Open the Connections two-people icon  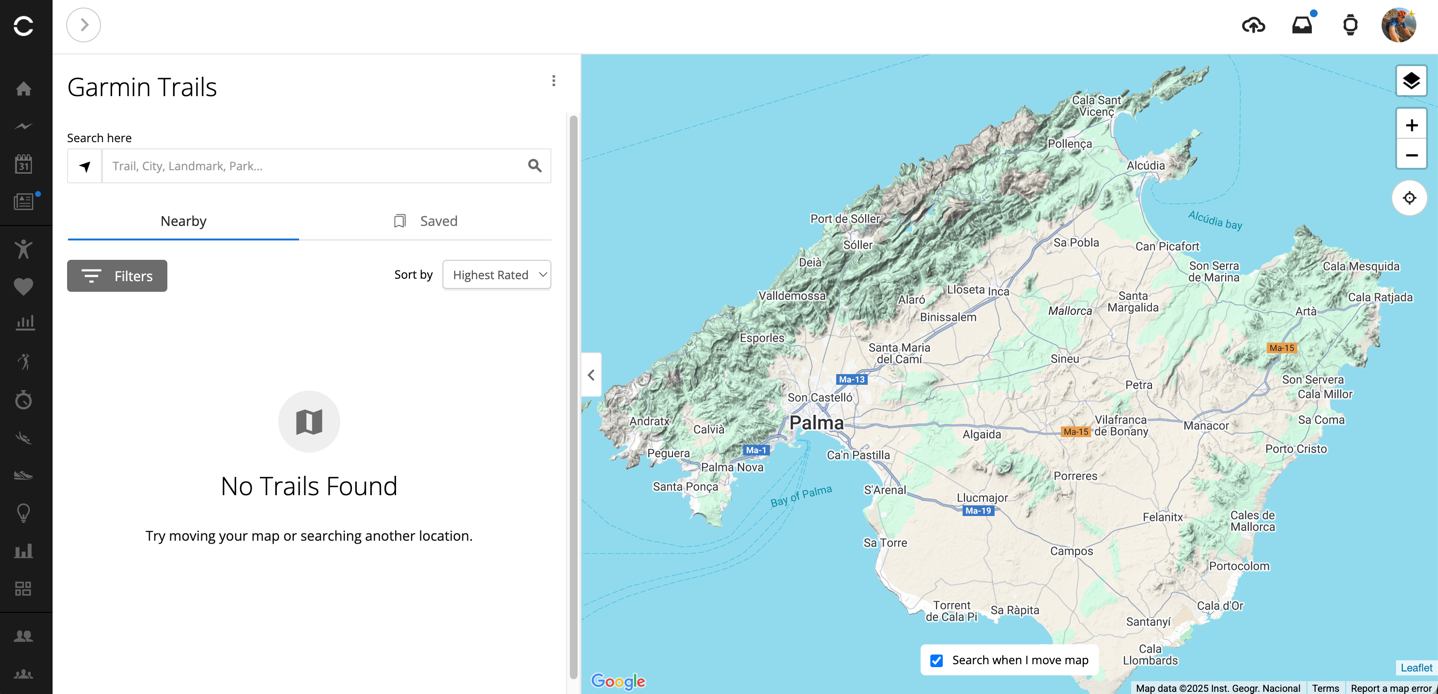tap(24, 636)
